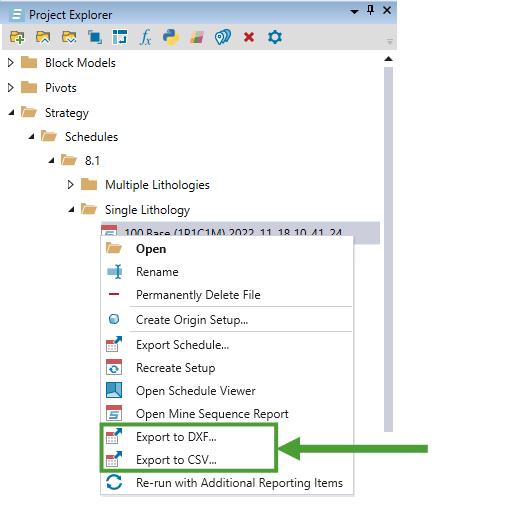Select Open Schedule Viewer
The height and width of the screenshot is (517, 524).
(x=195, y=391)
